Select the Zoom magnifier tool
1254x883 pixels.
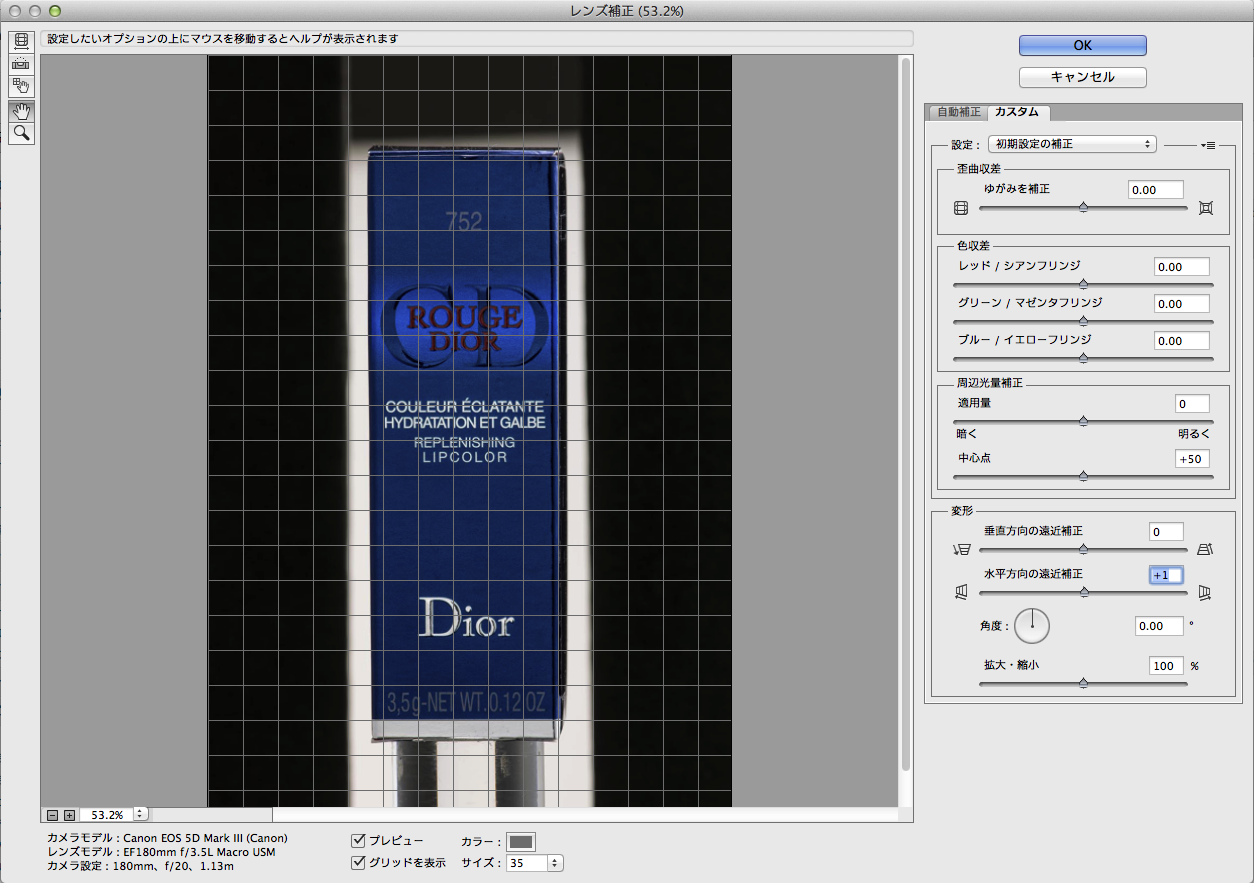[x=22, y=133]
